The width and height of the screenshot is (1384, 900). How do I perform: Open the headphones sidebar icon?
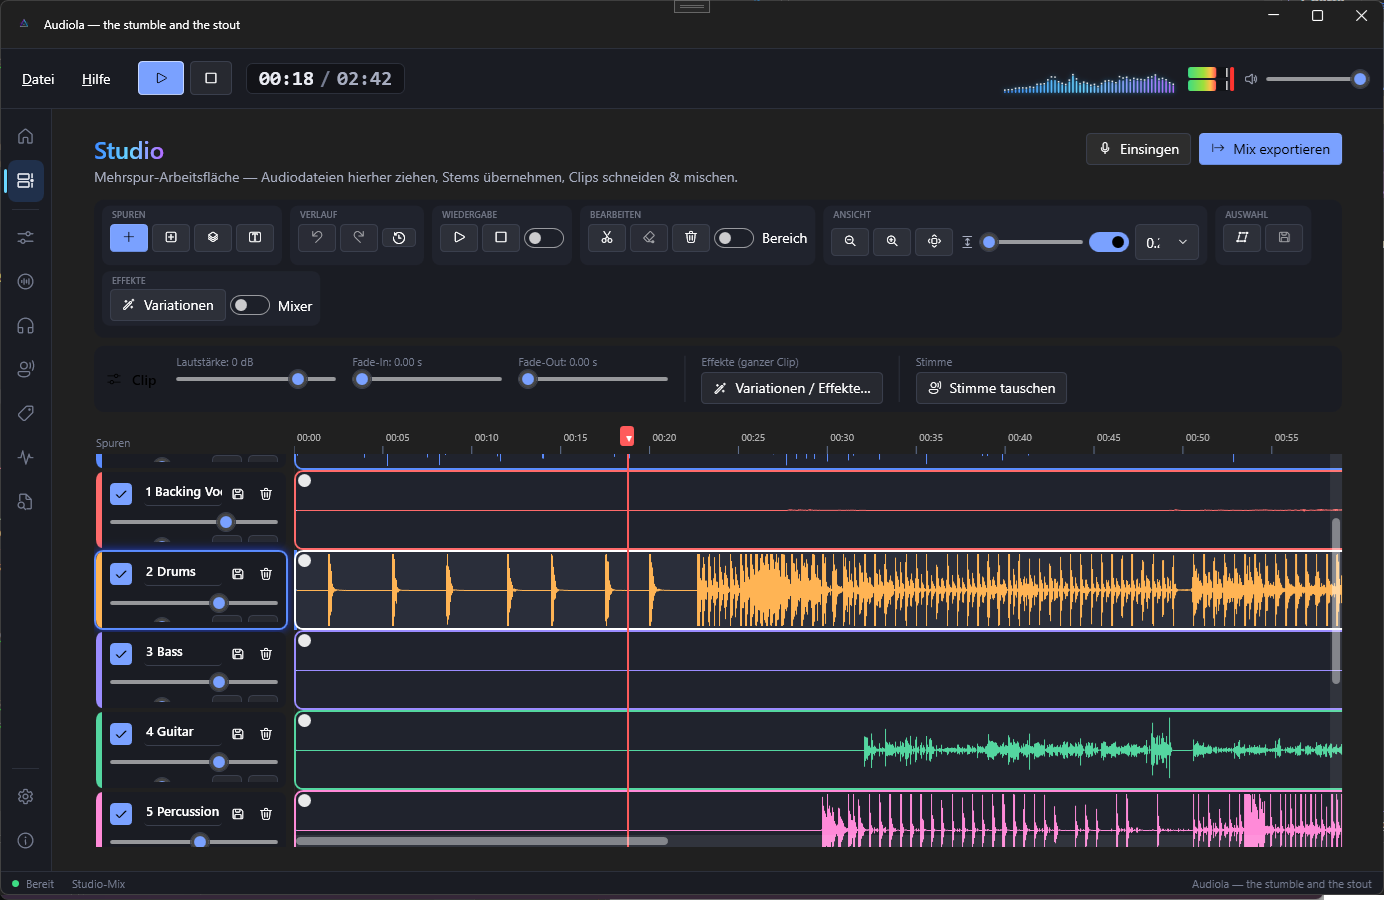[26, 326]
